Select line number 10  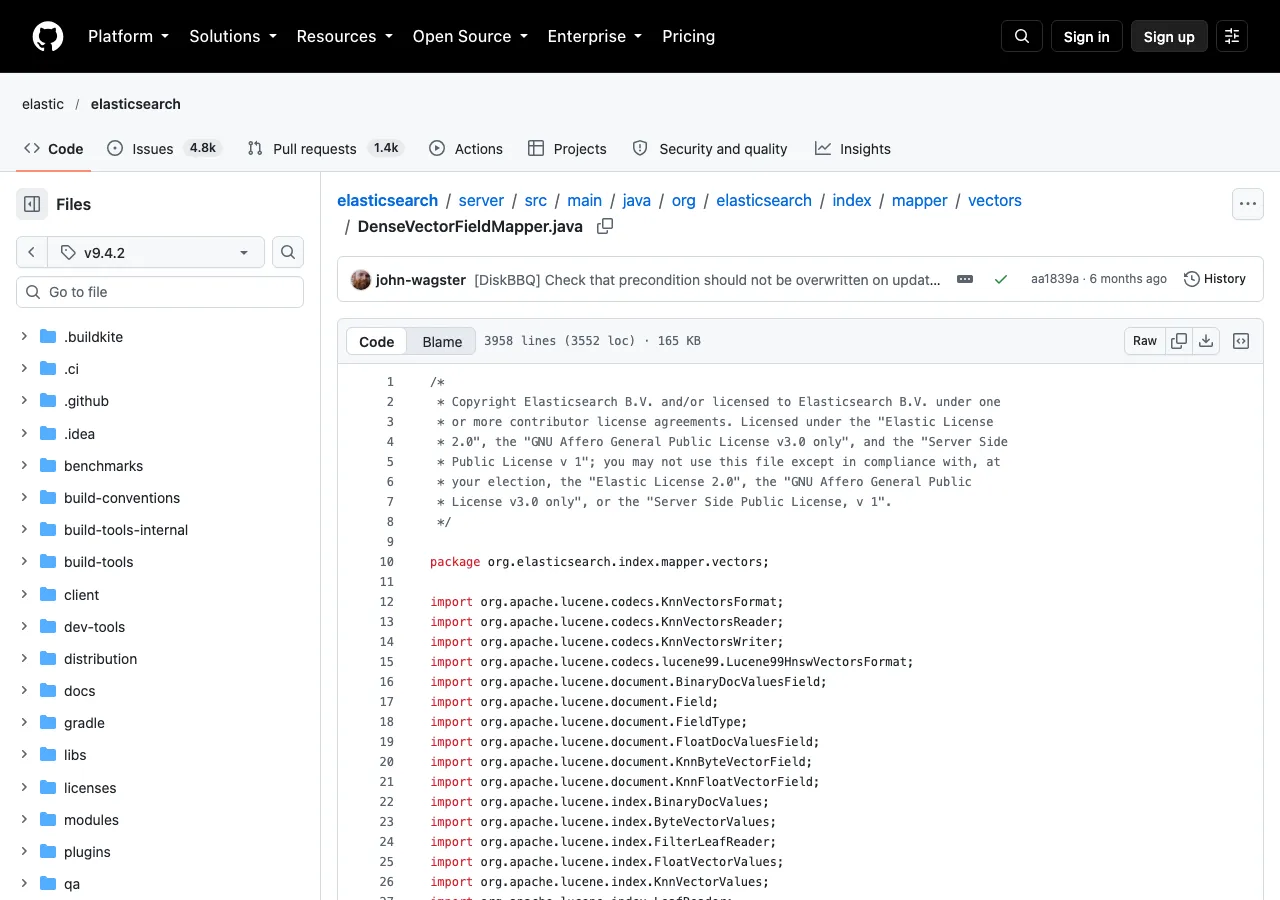[386, 562]
